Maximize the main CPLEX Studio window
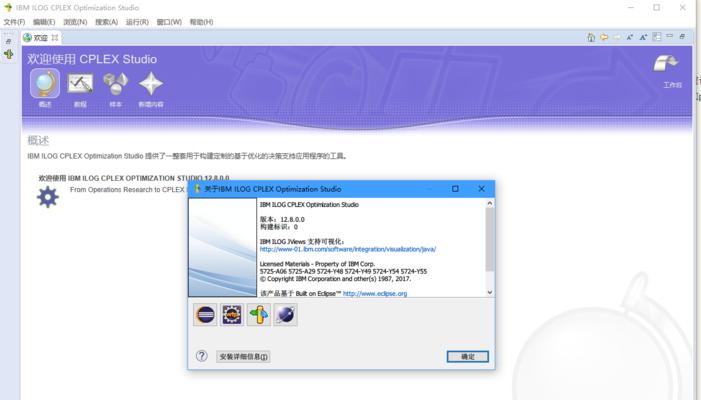The width and height of the screenshot is (701, 400). pos(656,7)
